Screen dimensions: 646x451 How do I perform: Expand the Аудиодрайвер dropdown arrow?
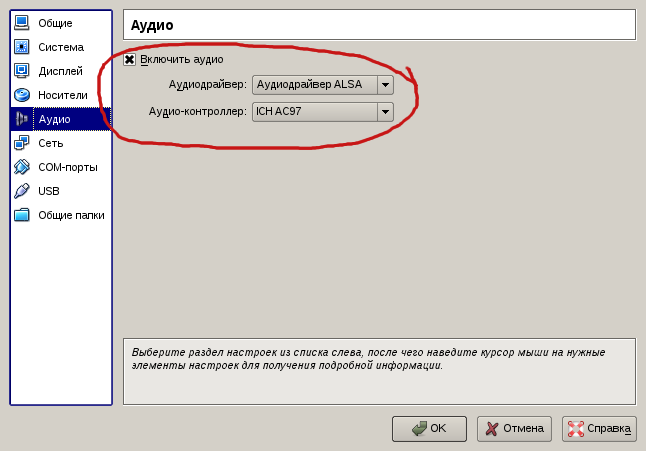pos(385,85)
